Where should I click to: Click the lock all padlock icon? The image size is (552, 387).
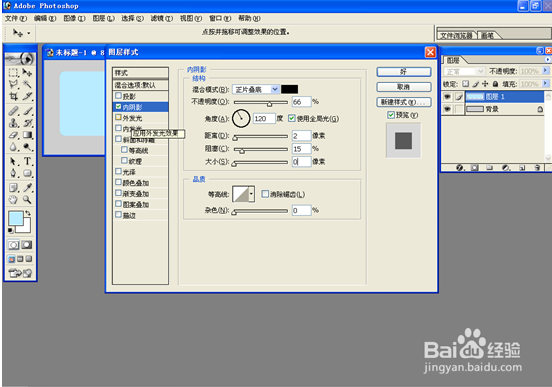click(x=495, y=84)
